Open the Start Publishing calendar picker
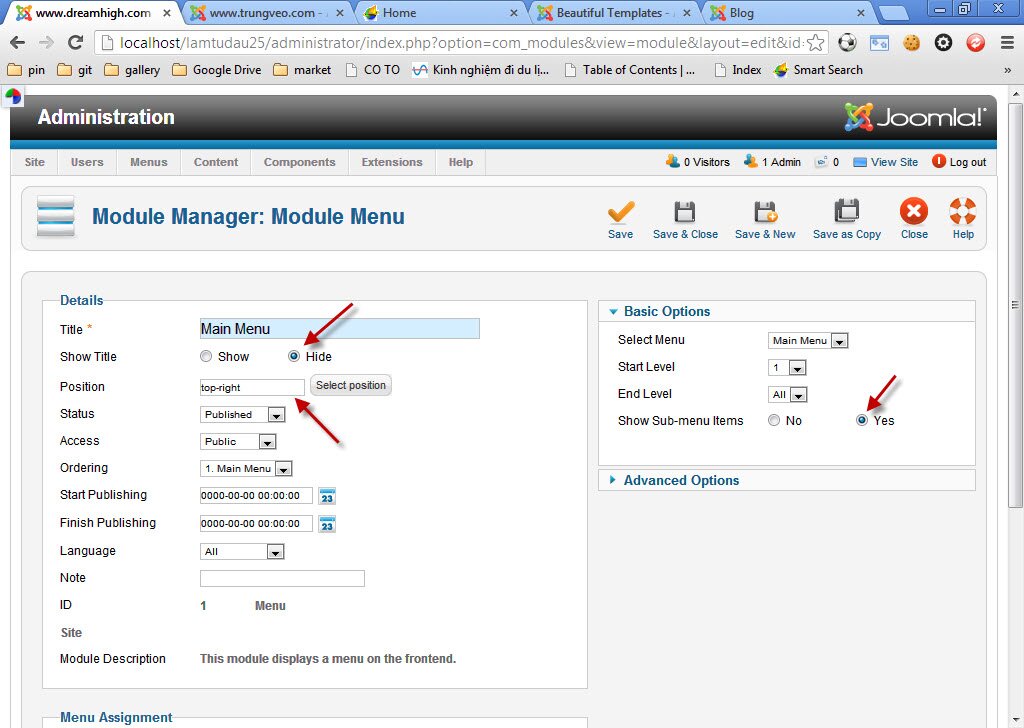This screenshot has height=728, width=1024. [x=326, y=495]
